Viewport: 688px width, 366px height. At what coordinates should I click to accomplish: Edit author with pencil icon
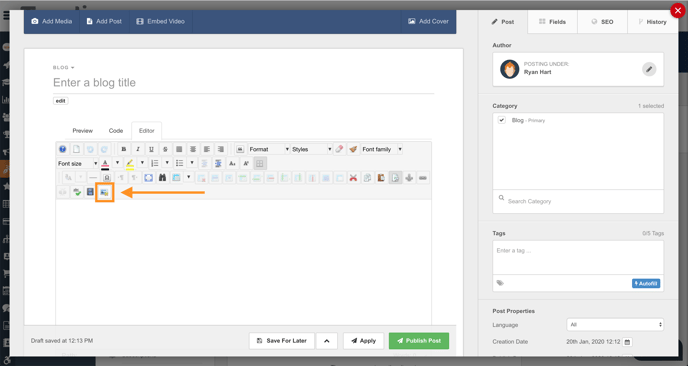649,69
